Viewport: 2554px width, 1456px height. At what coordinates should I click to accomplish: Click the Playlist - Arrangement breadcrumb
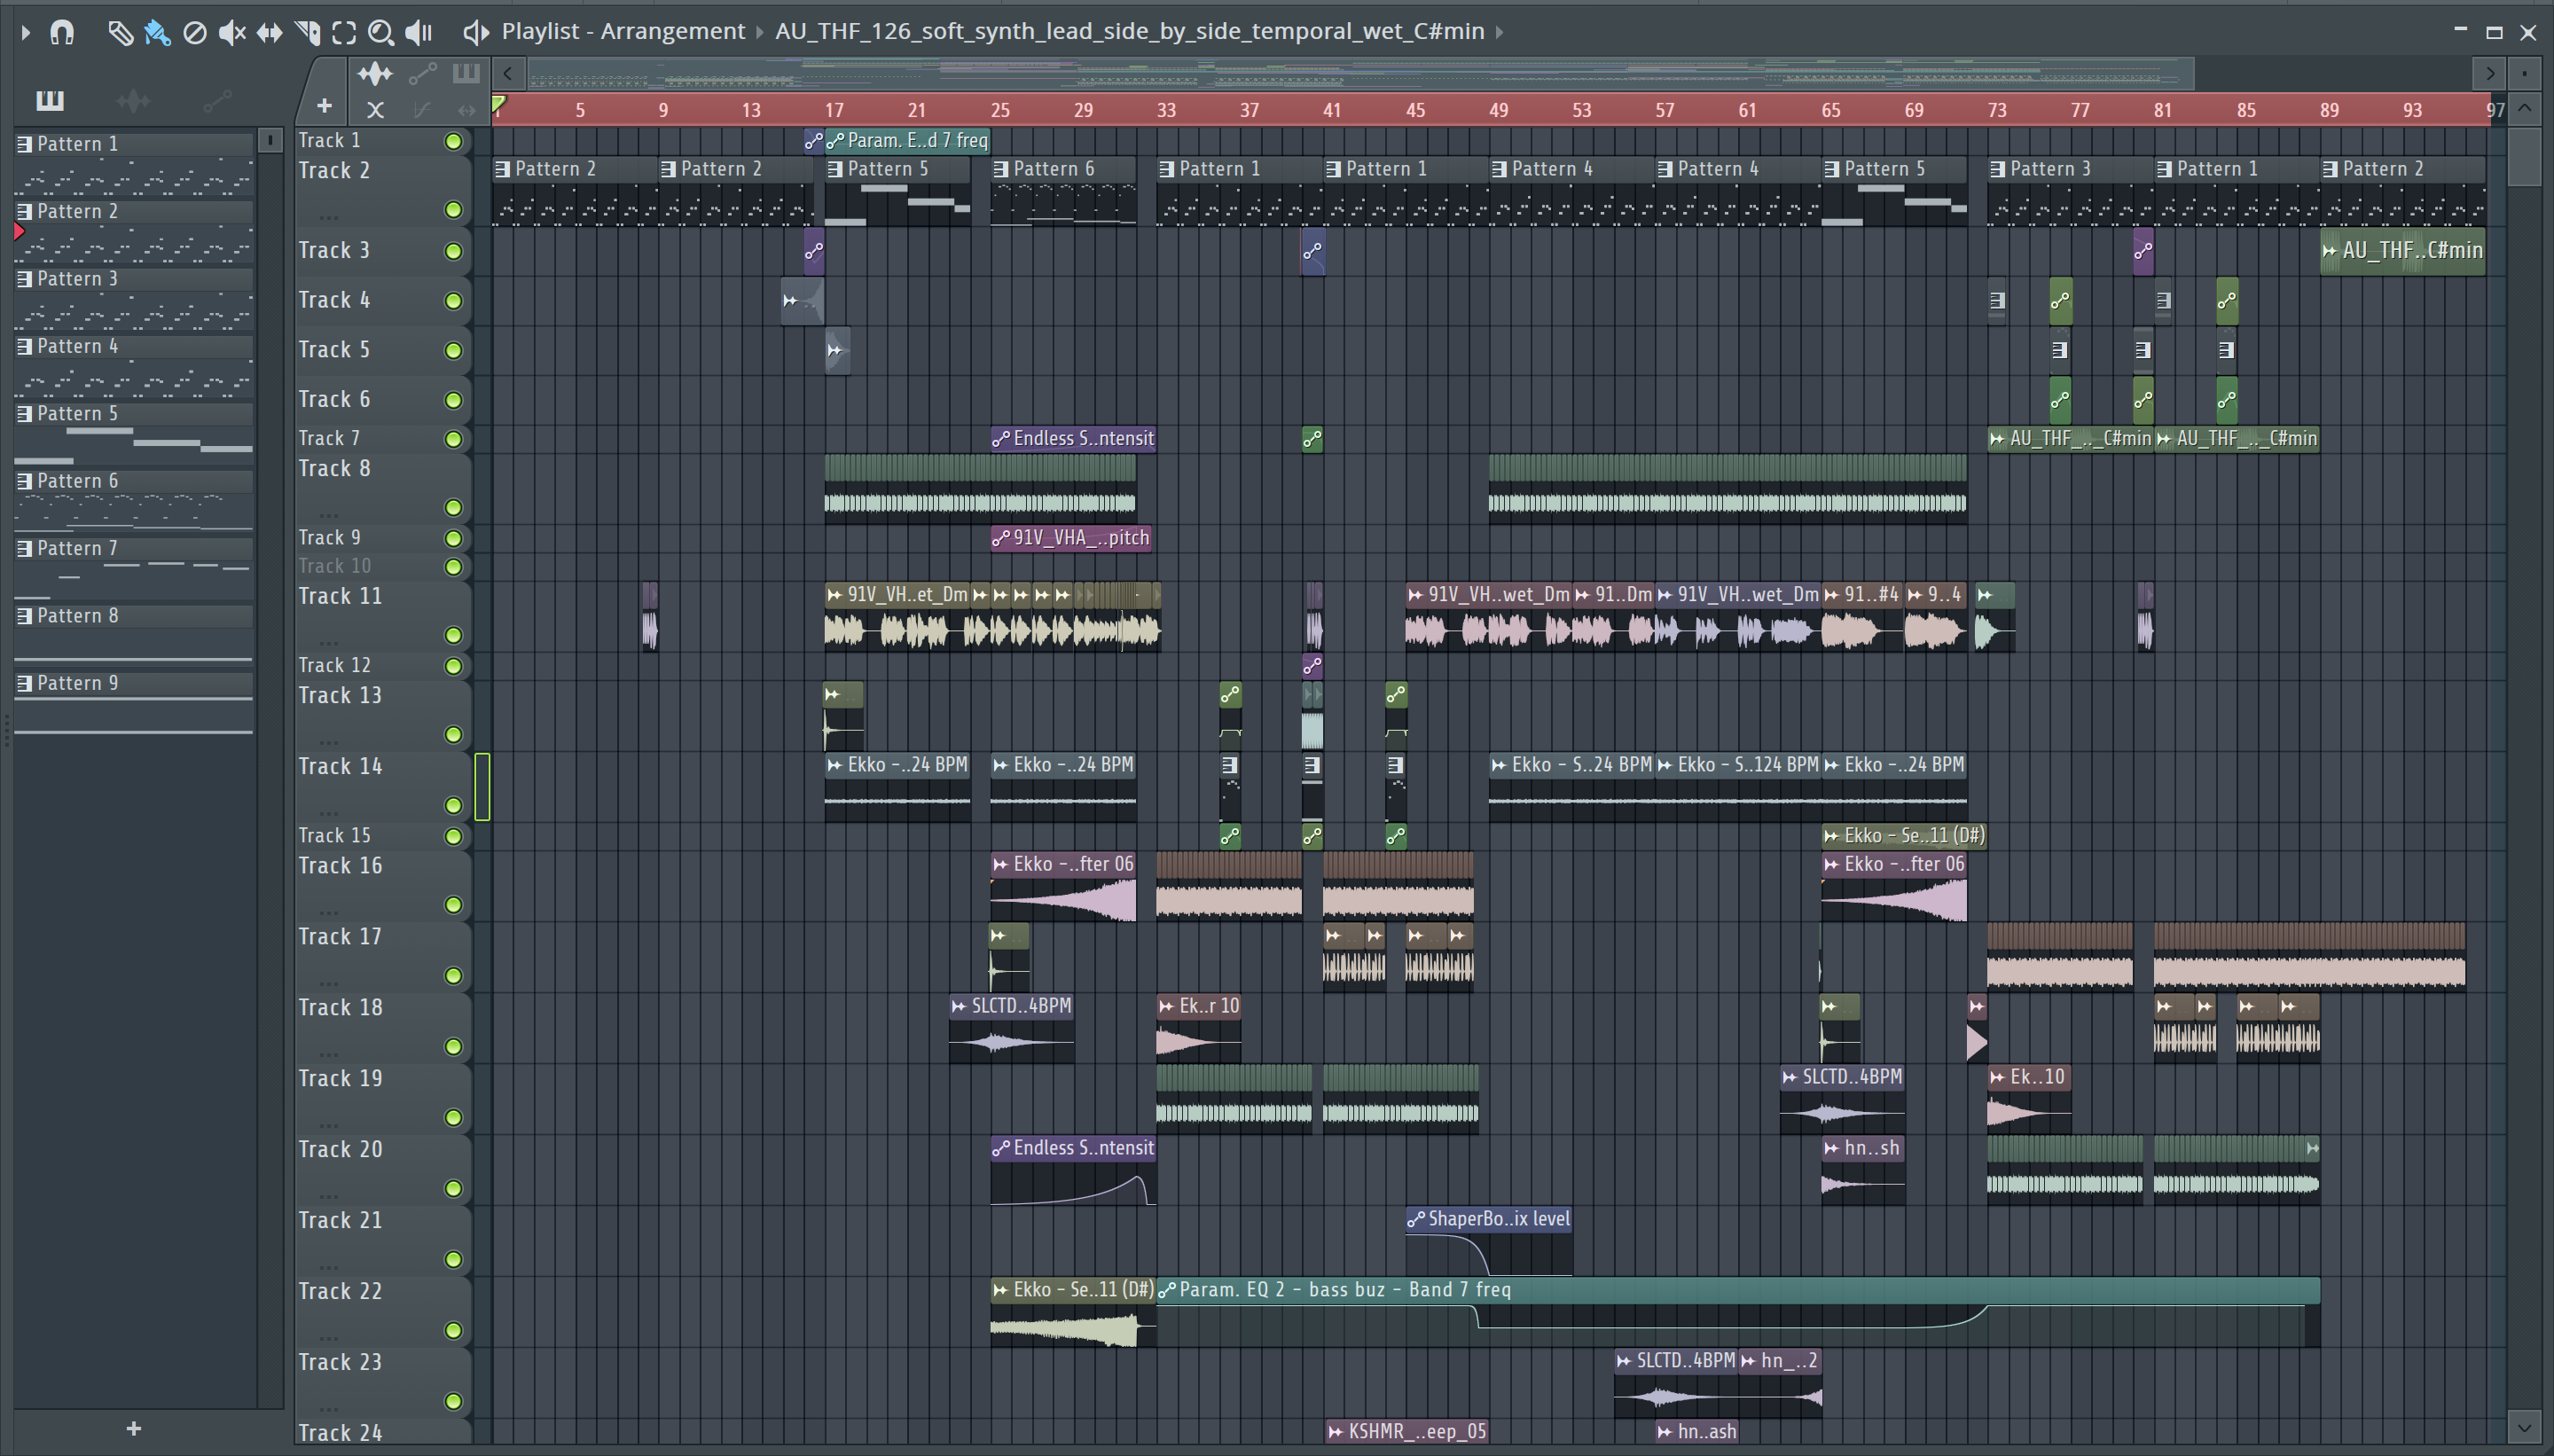tap(623, 31)
